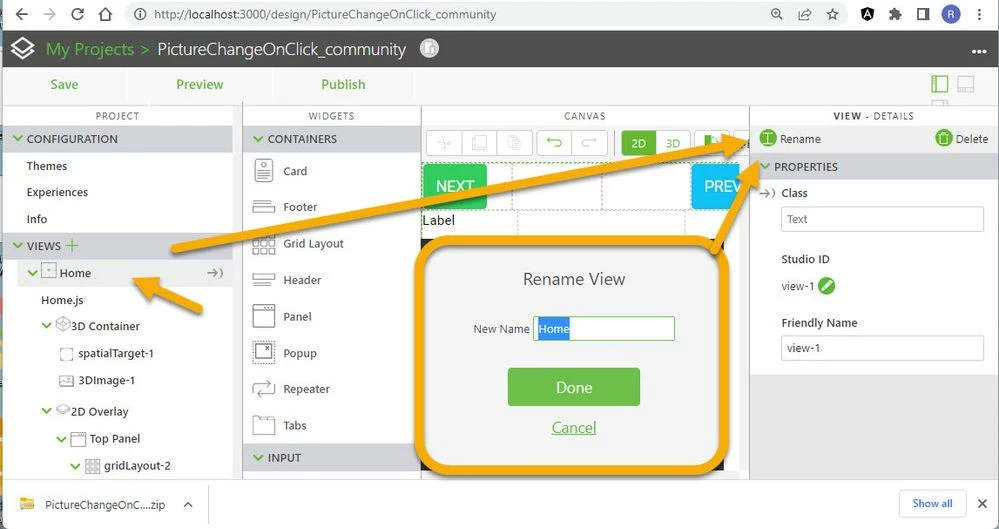Click Show all downloads button
The width and height of the screenshot is (999, 529).
932,504
